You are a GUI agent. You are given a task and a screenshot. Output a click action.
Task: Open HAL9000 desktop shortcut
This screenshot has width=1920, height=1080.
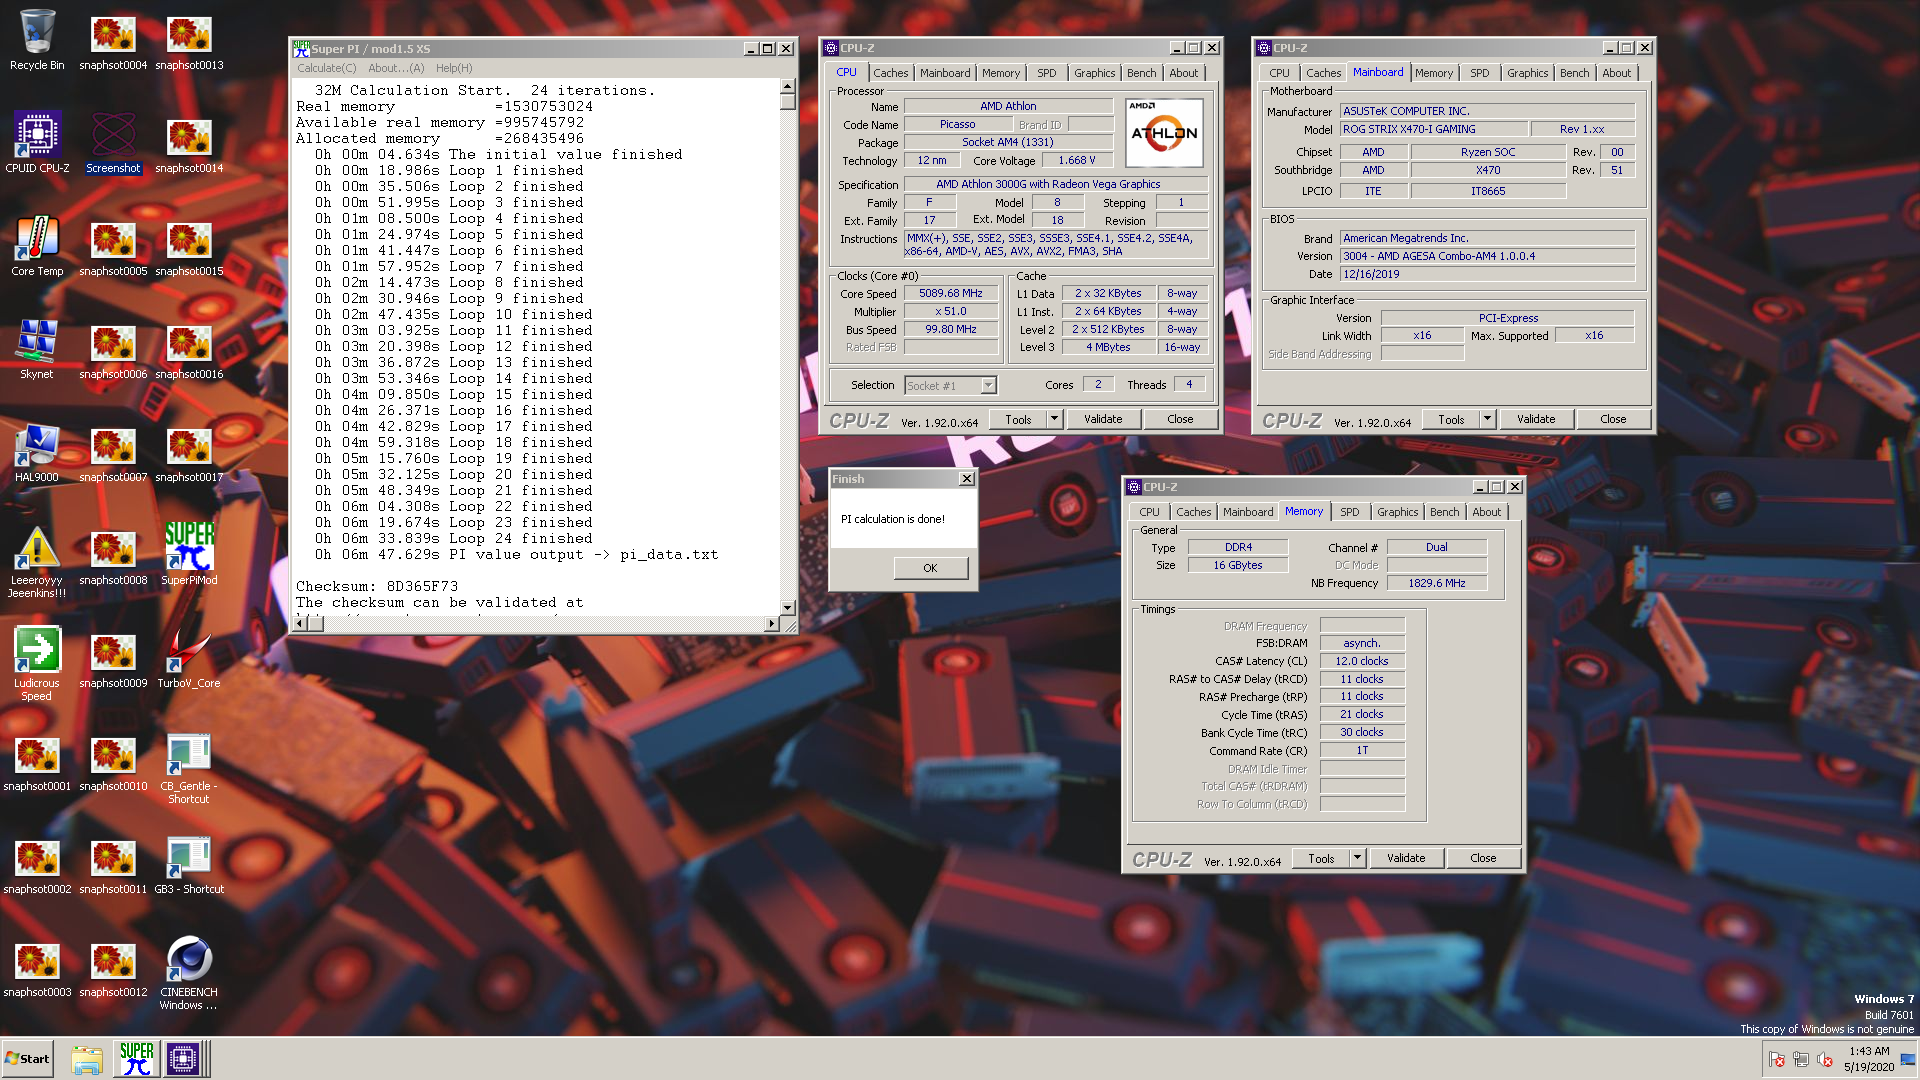tap(37, 452)
